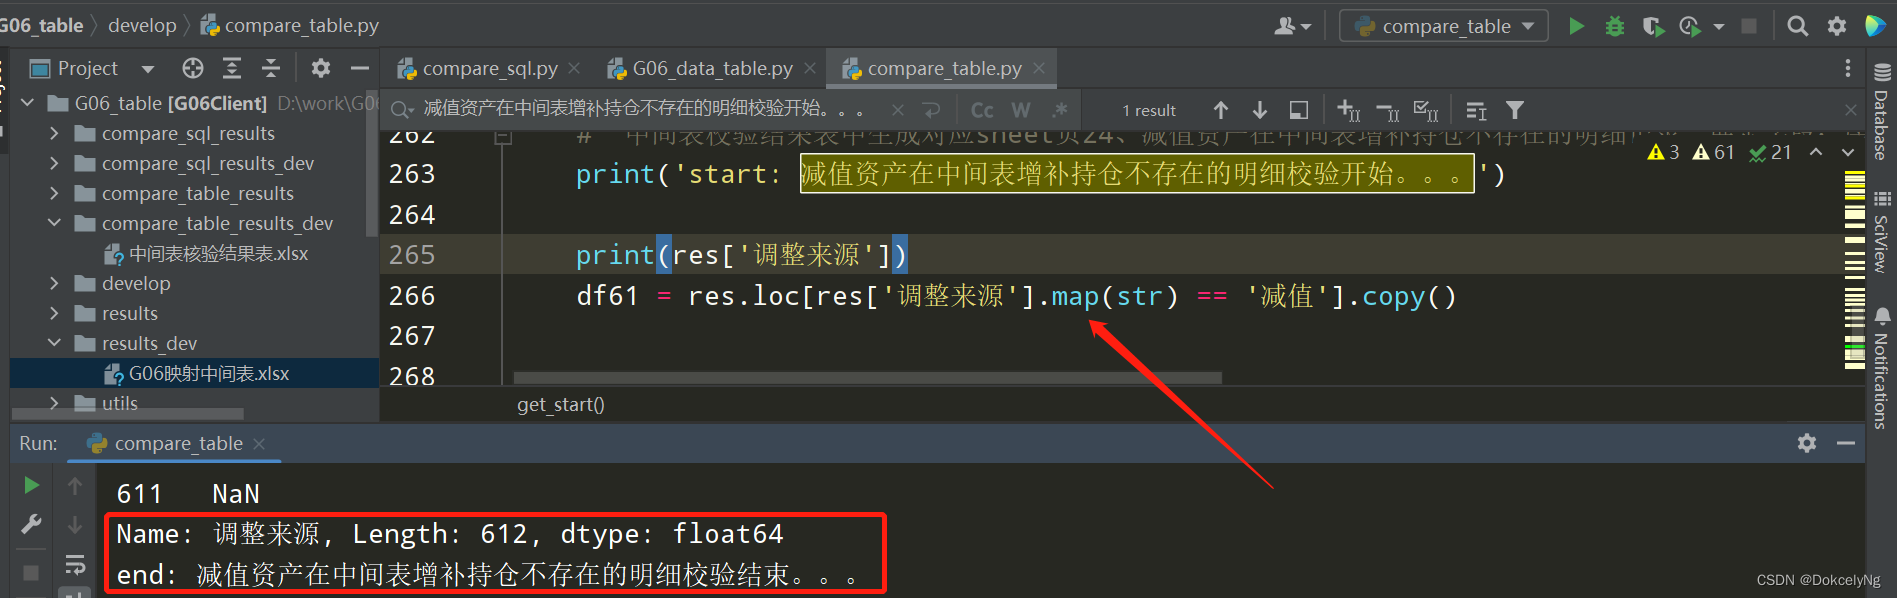Open compare_table run configuration dropdown
Screen dimensions: 1897x598
1443,26
